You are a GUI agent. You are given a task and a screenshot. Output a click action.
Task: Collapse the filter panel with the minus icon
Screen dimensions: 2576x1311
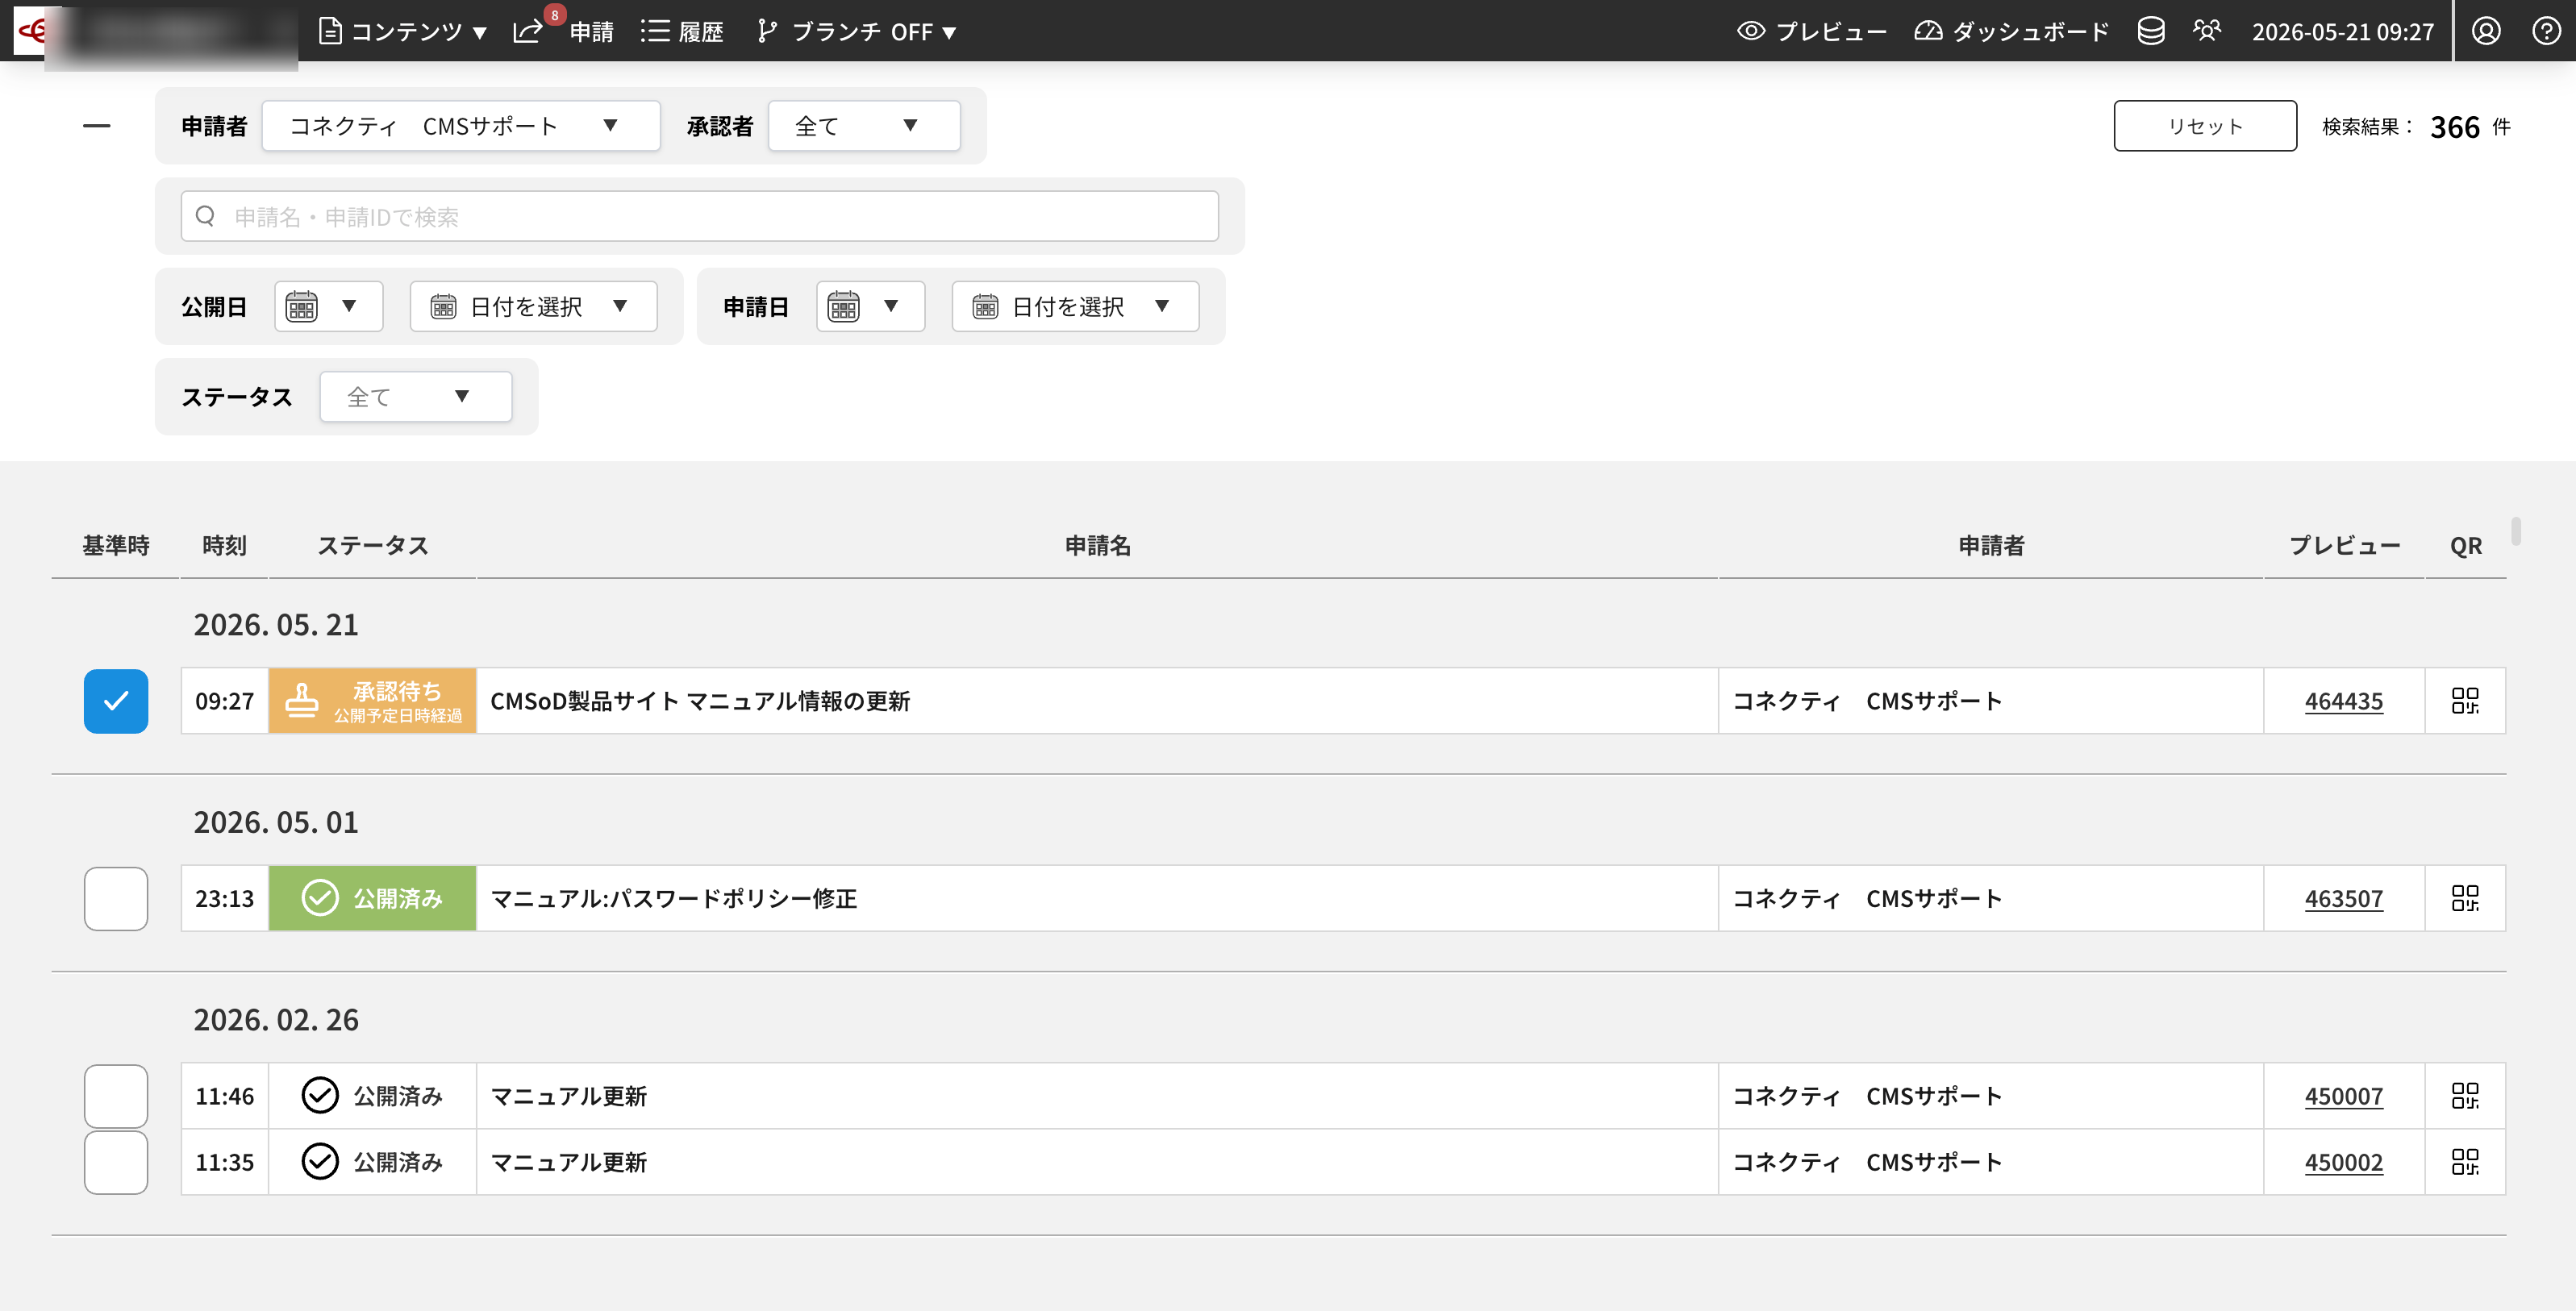tap(97, 126)
